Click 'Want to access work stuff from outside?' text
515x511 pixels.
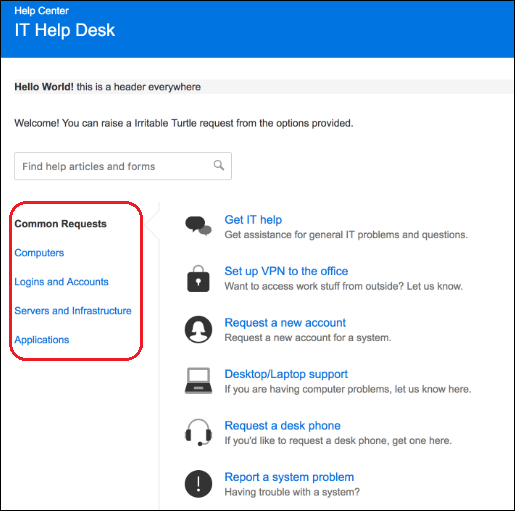[344, 286]
